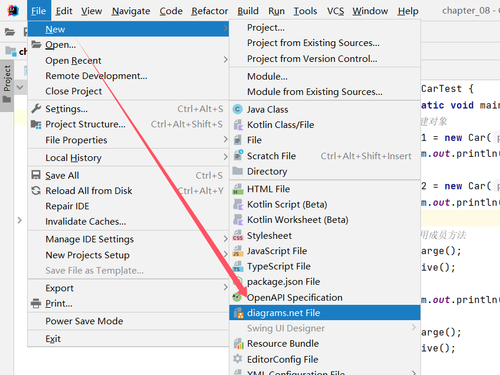Expand the Local History submenu
Image resolution: width=500 pixels, height=375 pixels.
pyautogui.click(x=128, y=158)
